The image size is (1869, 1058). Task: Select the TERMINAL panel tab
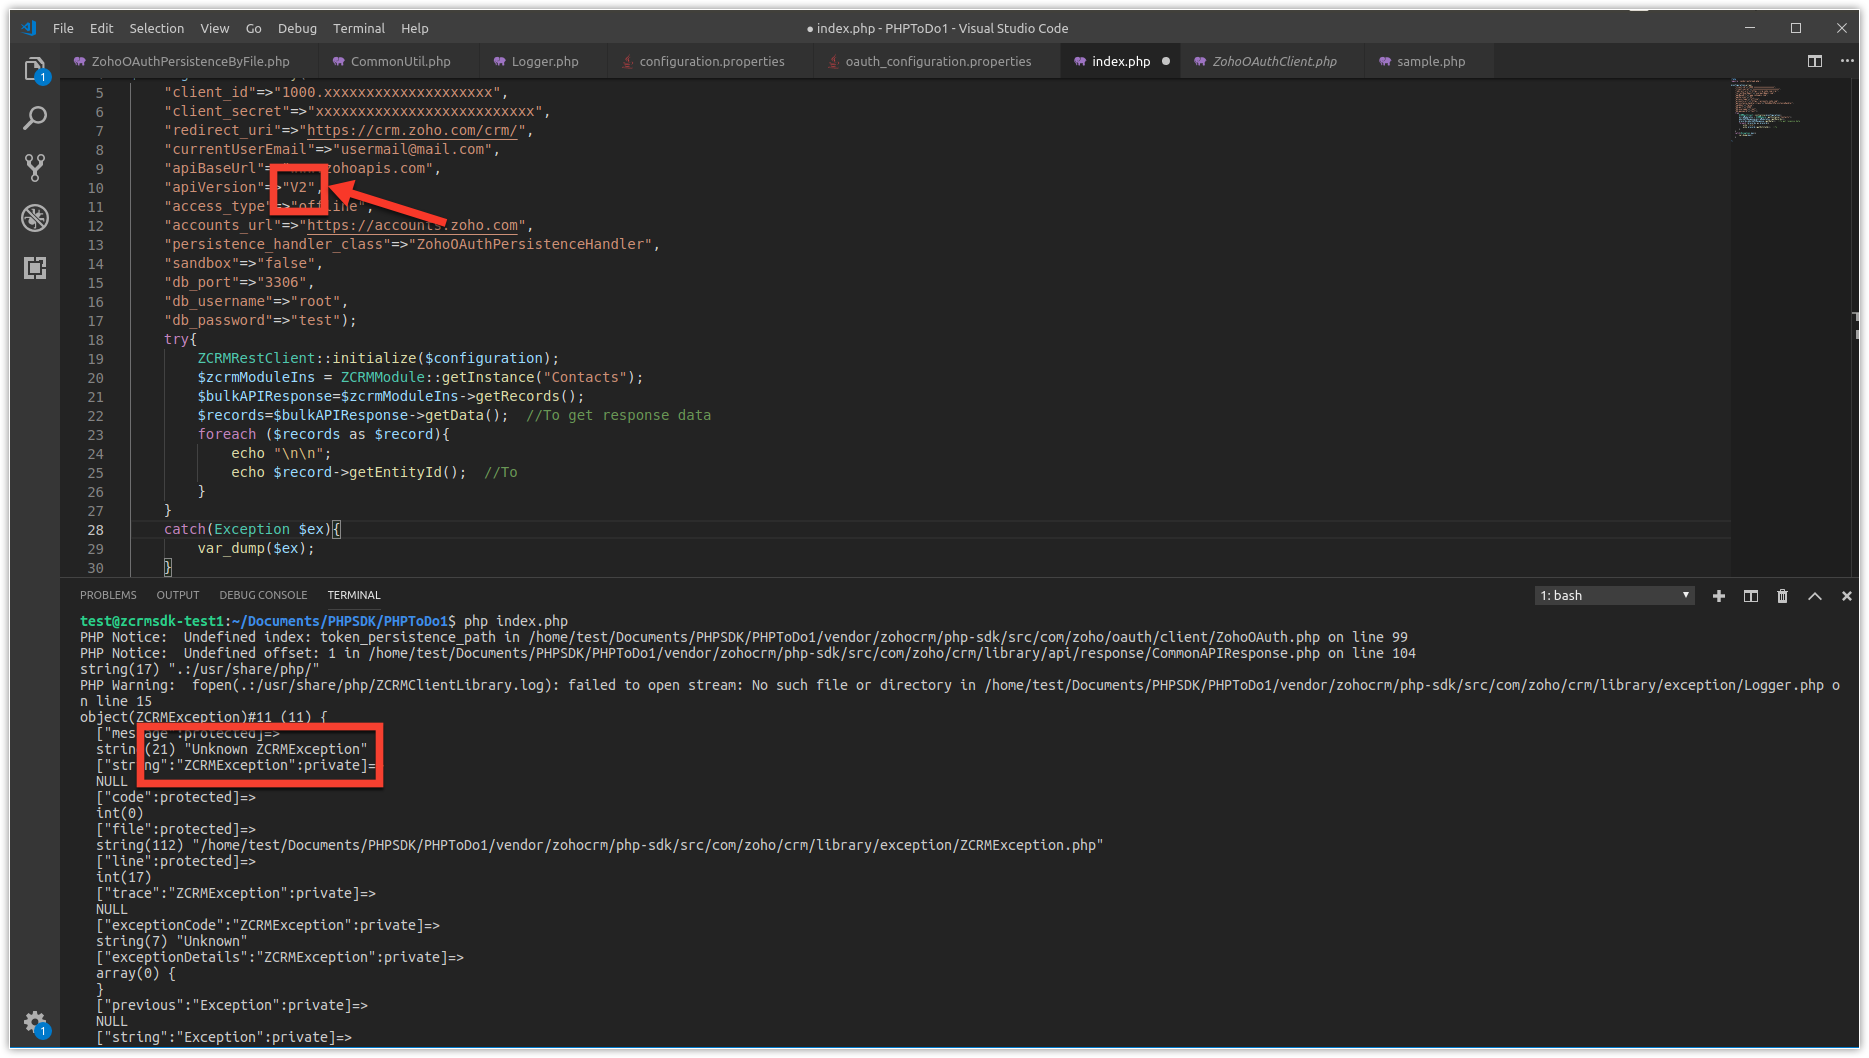click(x=354, y=595)
